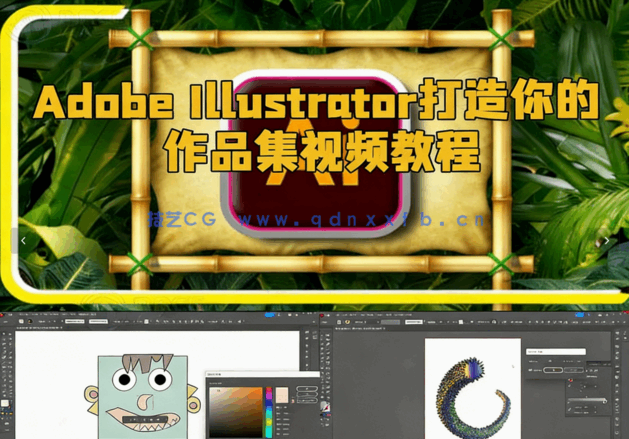
Task: Click the fill and stroke swatch in right window toolbar
Action: (x=327, y=407)
